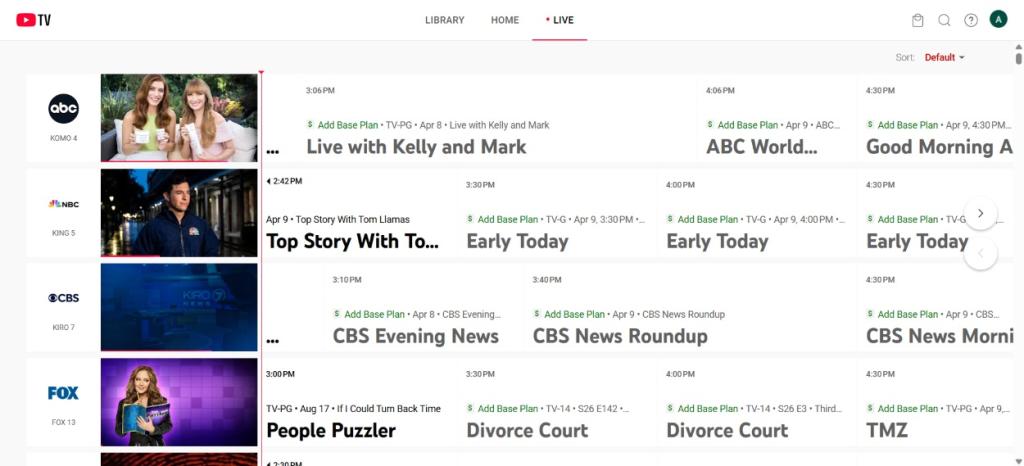Advance the guide with the right chevron
Viewport: 1024px width, 466px height.
coord(980,213)
